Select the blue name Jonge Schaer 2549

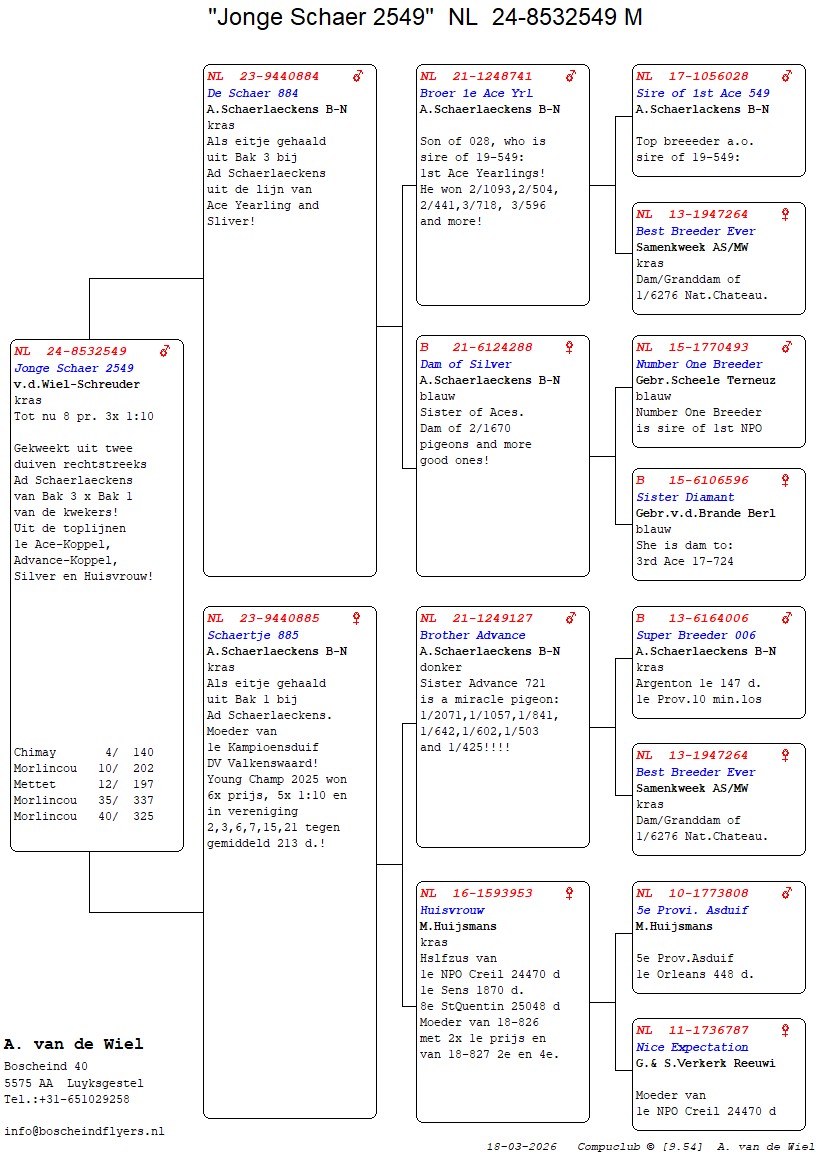click(x=73, y=368)
